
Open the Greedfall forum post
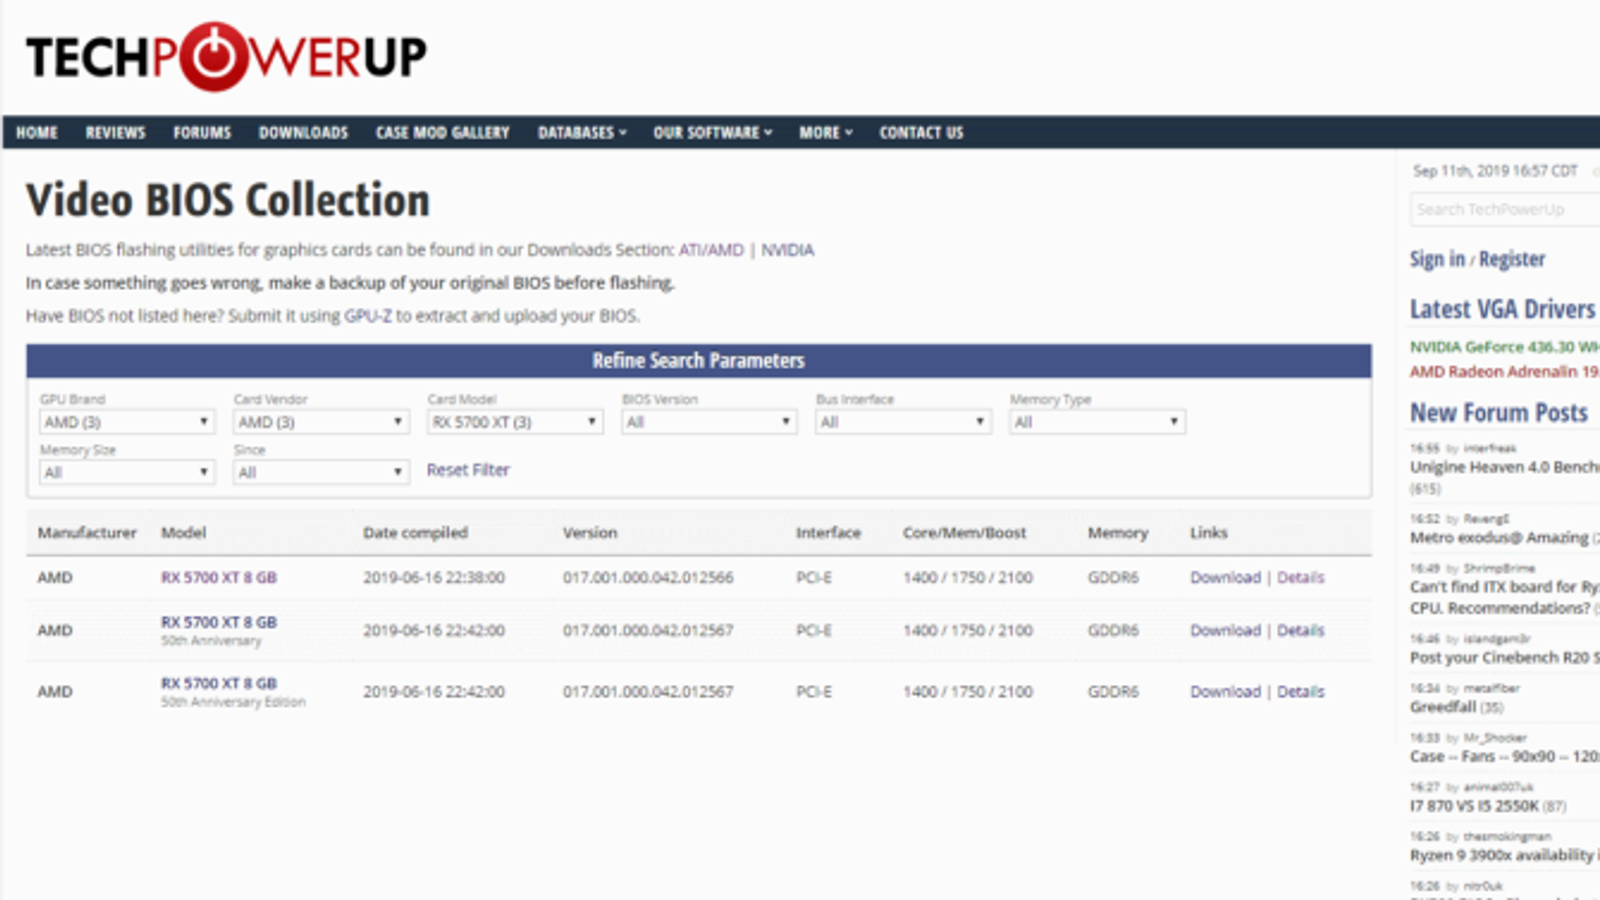tap(1443, 707)
